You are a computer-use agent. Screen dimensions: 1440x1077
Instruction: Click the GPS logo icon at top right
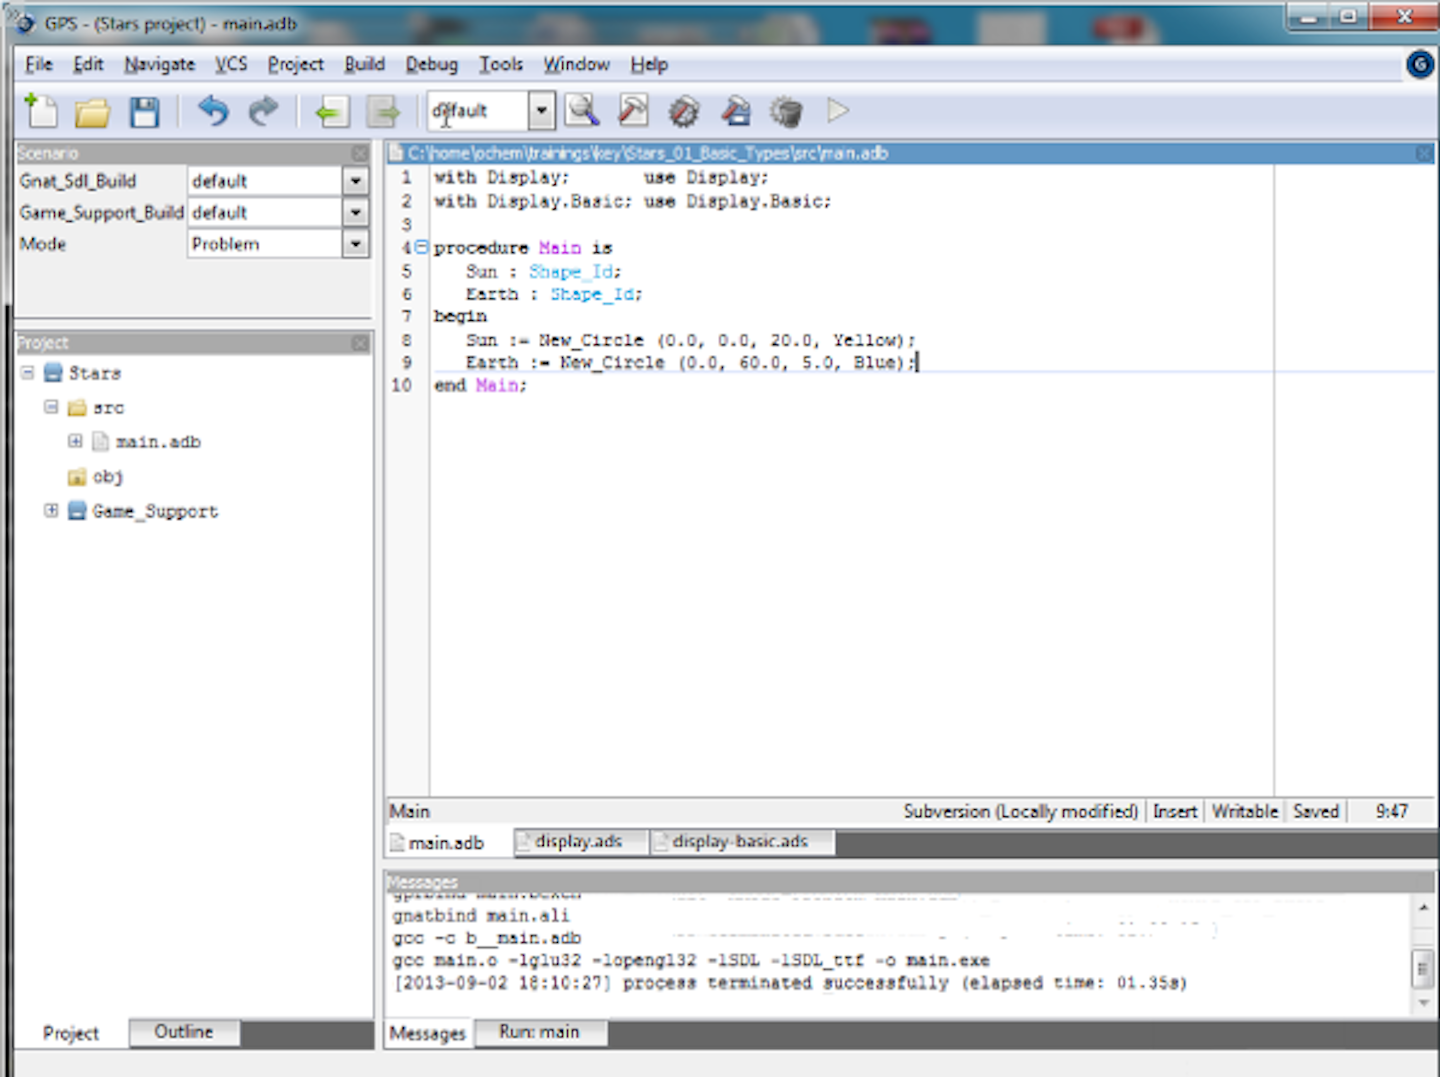coord(1420,65)
